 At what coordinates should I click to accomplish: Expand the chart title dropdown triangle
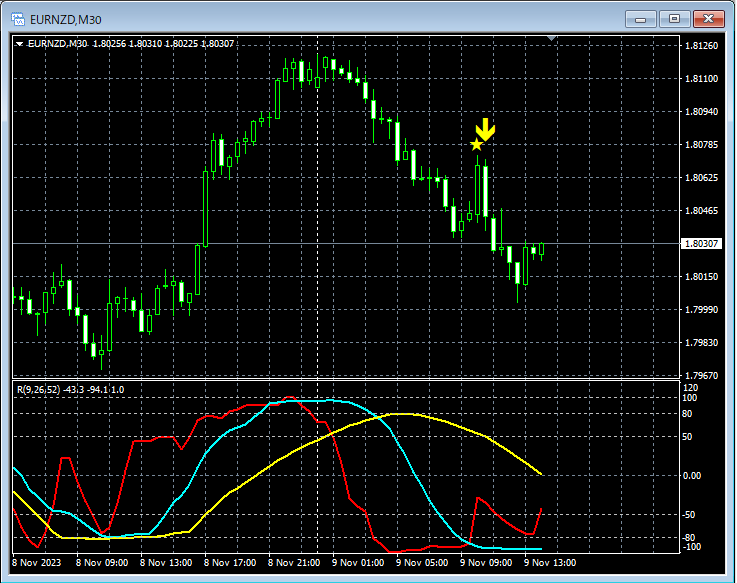click(19, 44)
